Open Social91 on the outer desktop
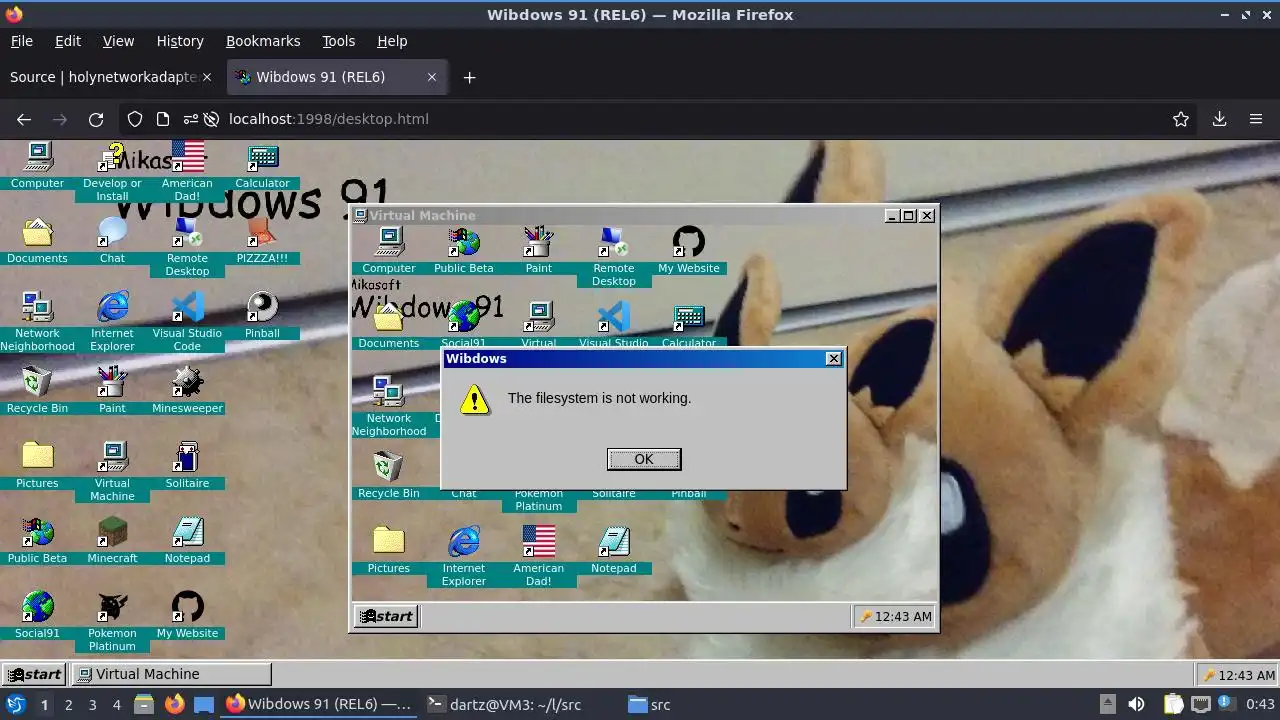Viewport: 1280px width, 720px height. [x=37, y=615]
